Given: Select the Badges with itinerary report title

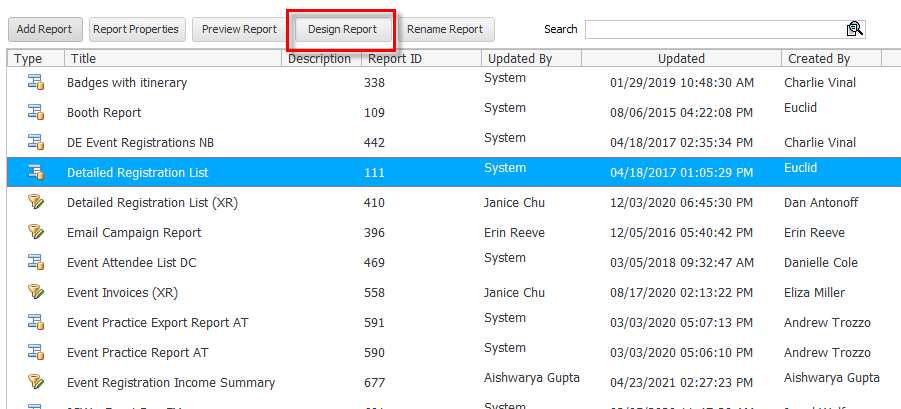Looking at the screenshot, I should [127, 83].
